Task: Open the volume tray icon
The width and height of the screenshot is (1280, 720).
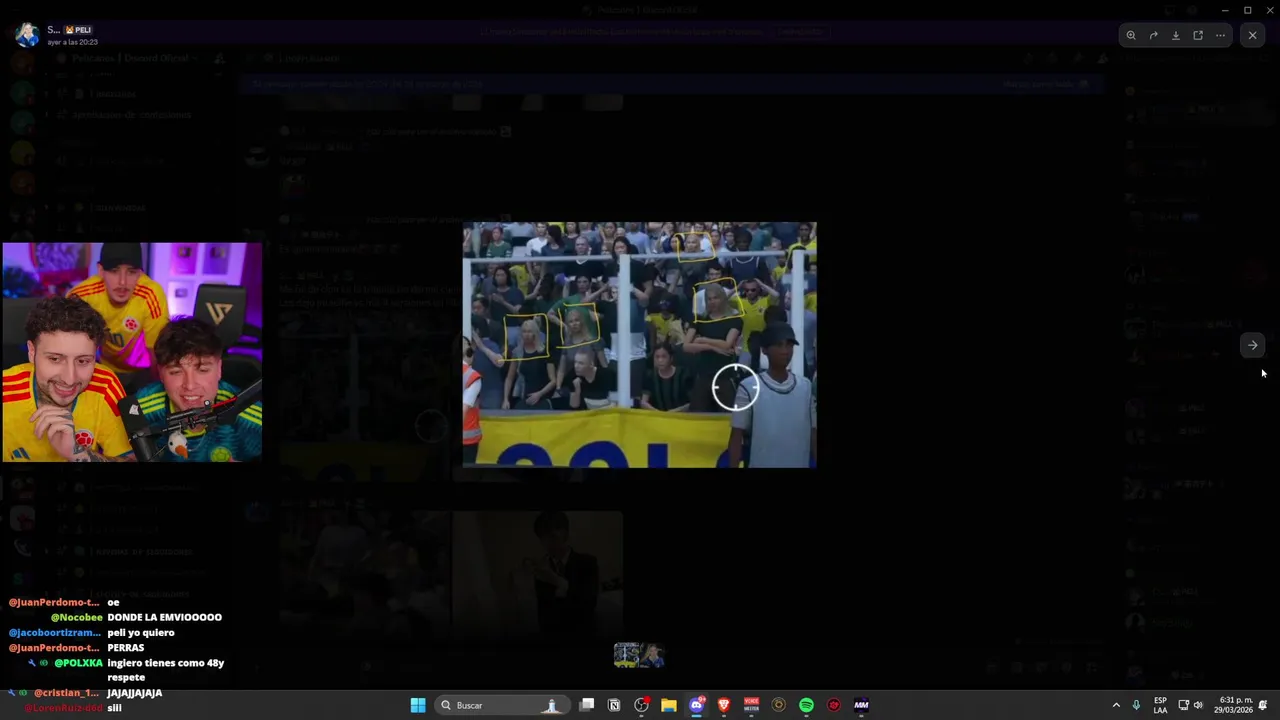Action: [1198, 705]
